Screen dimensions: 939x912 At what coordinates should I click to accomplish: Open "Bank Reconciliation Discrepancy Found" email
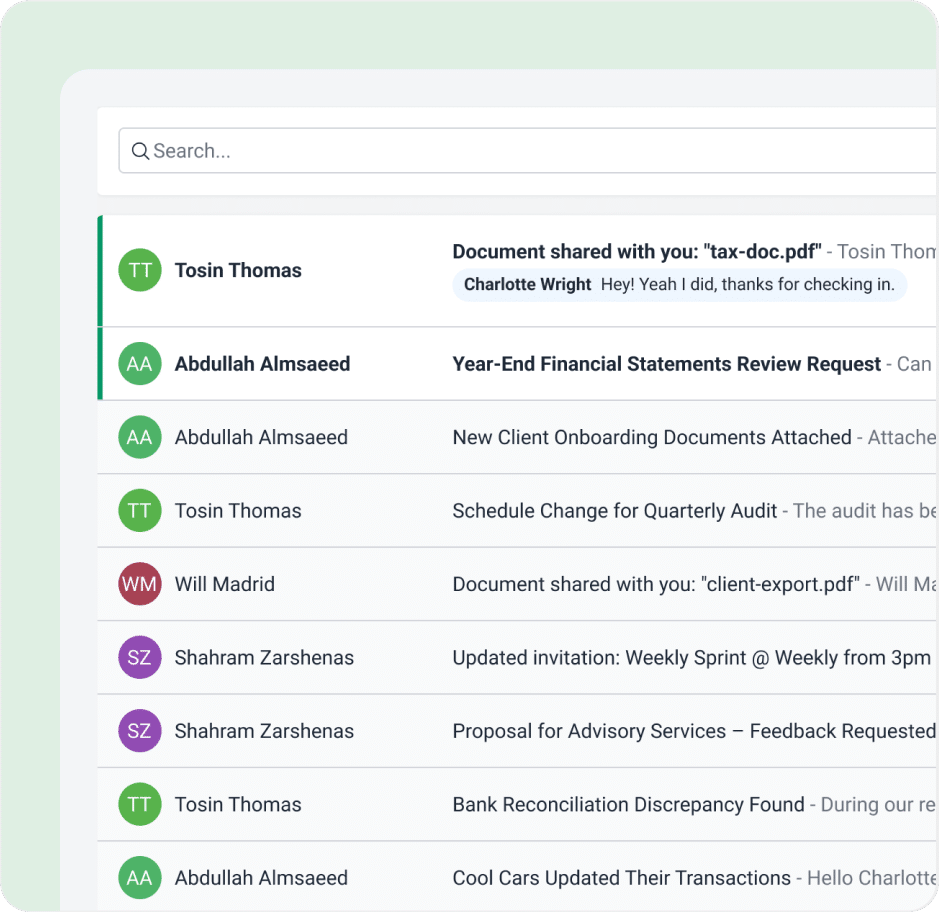[x=628, y=804]
